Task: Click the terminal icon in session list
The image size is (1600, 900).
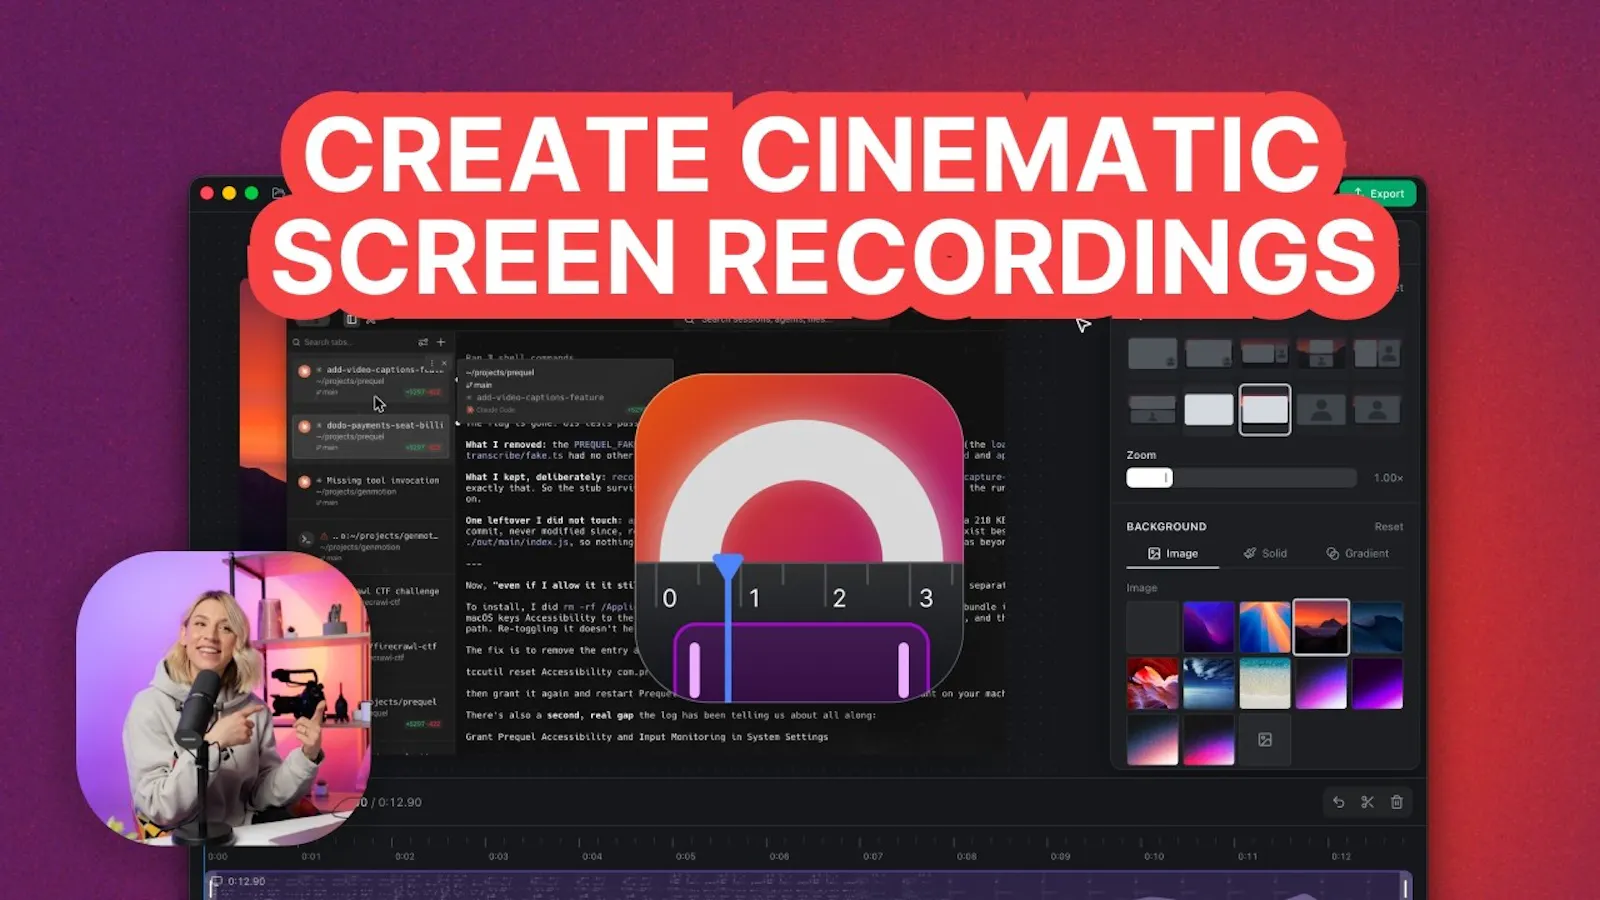Action: (306, 539)
